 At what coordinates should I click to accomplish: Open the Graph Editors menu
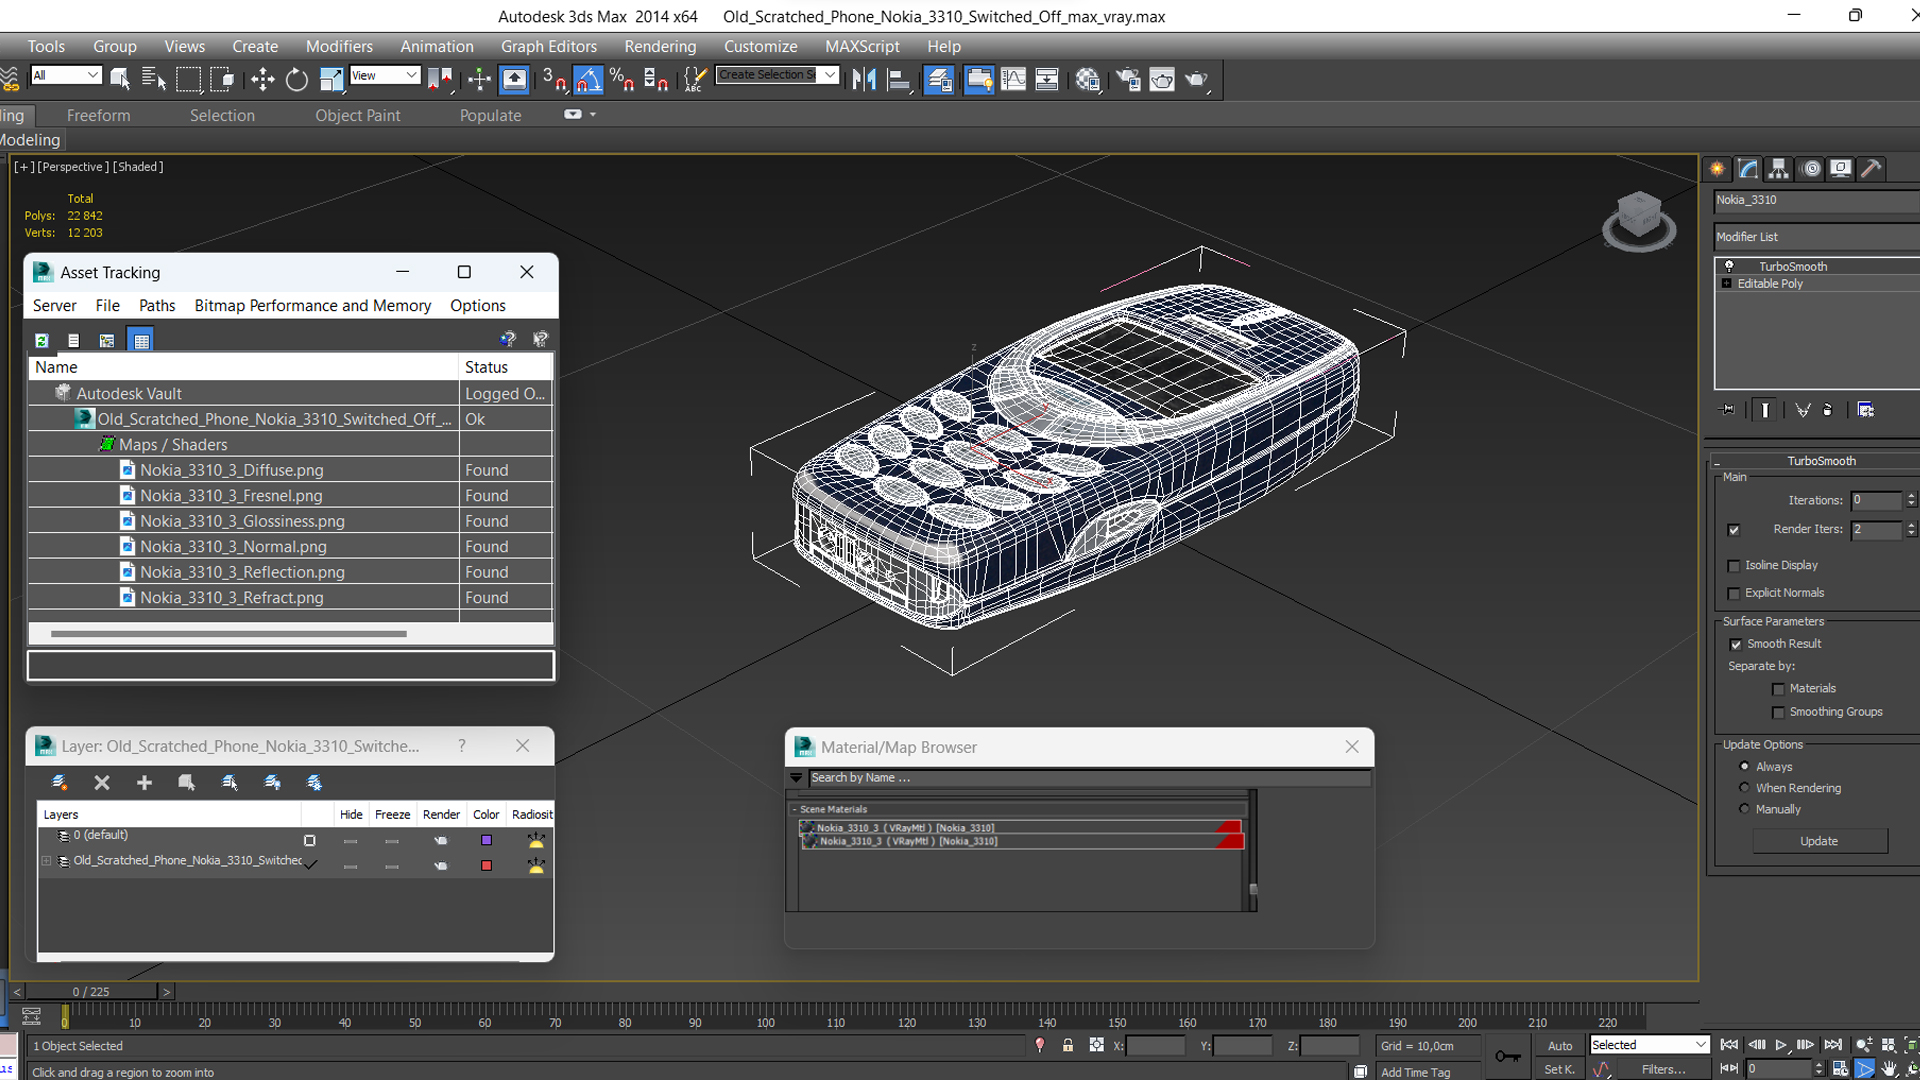coord(549,46)
